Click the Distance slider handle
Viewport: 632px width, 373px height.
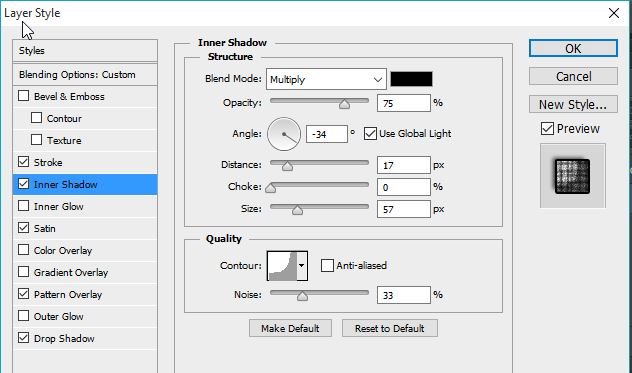[287, 166]
